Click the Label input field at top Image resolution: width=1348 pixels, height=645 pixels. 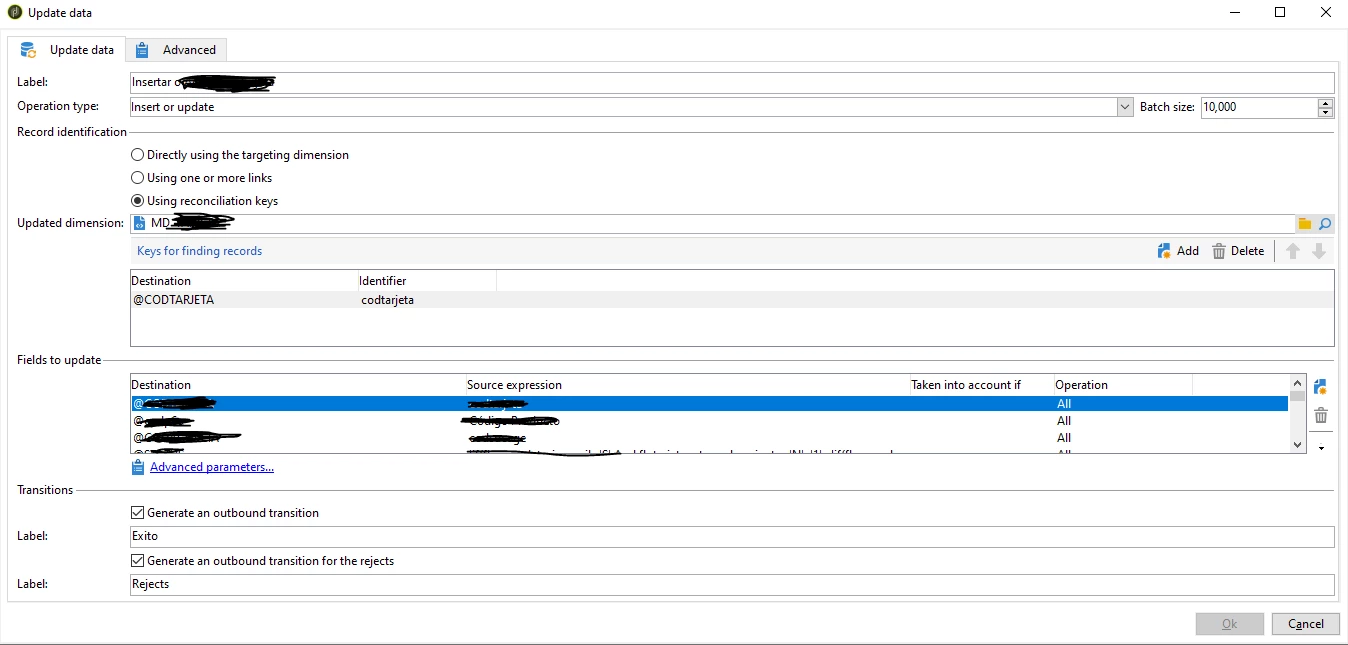(732, 83)
